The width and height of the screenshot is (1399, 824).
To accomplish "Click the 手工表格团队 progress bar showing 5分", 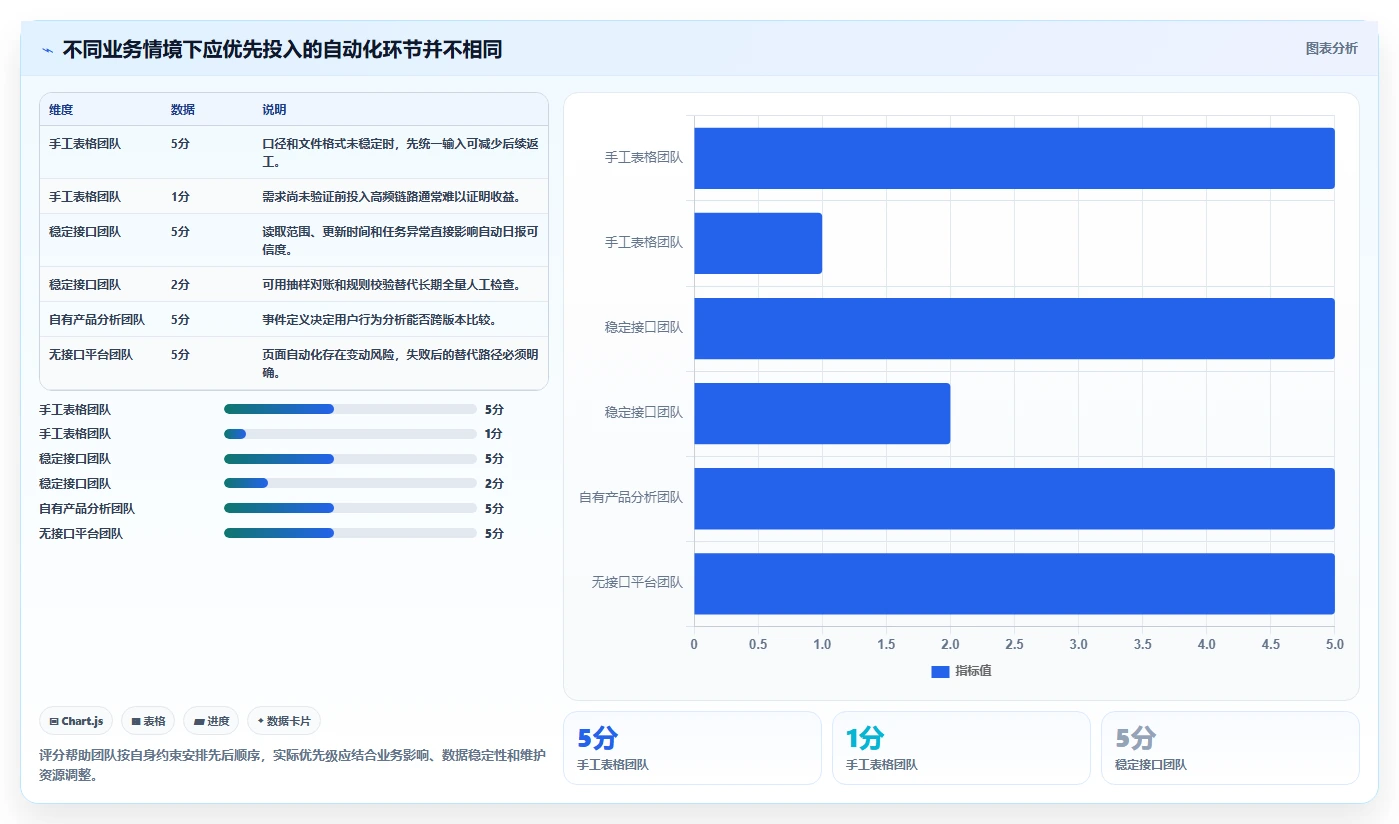I will pos(350,409).
